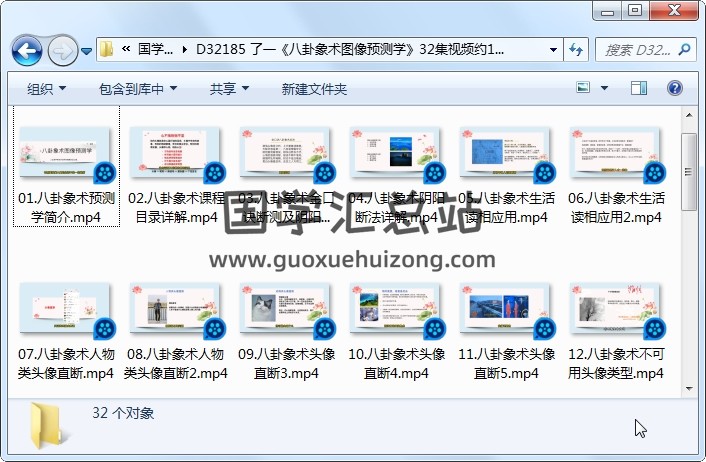Open the recent pages dropdown arrow
Image resolution: width=706 pixels, height=462 pixels.
87,50
